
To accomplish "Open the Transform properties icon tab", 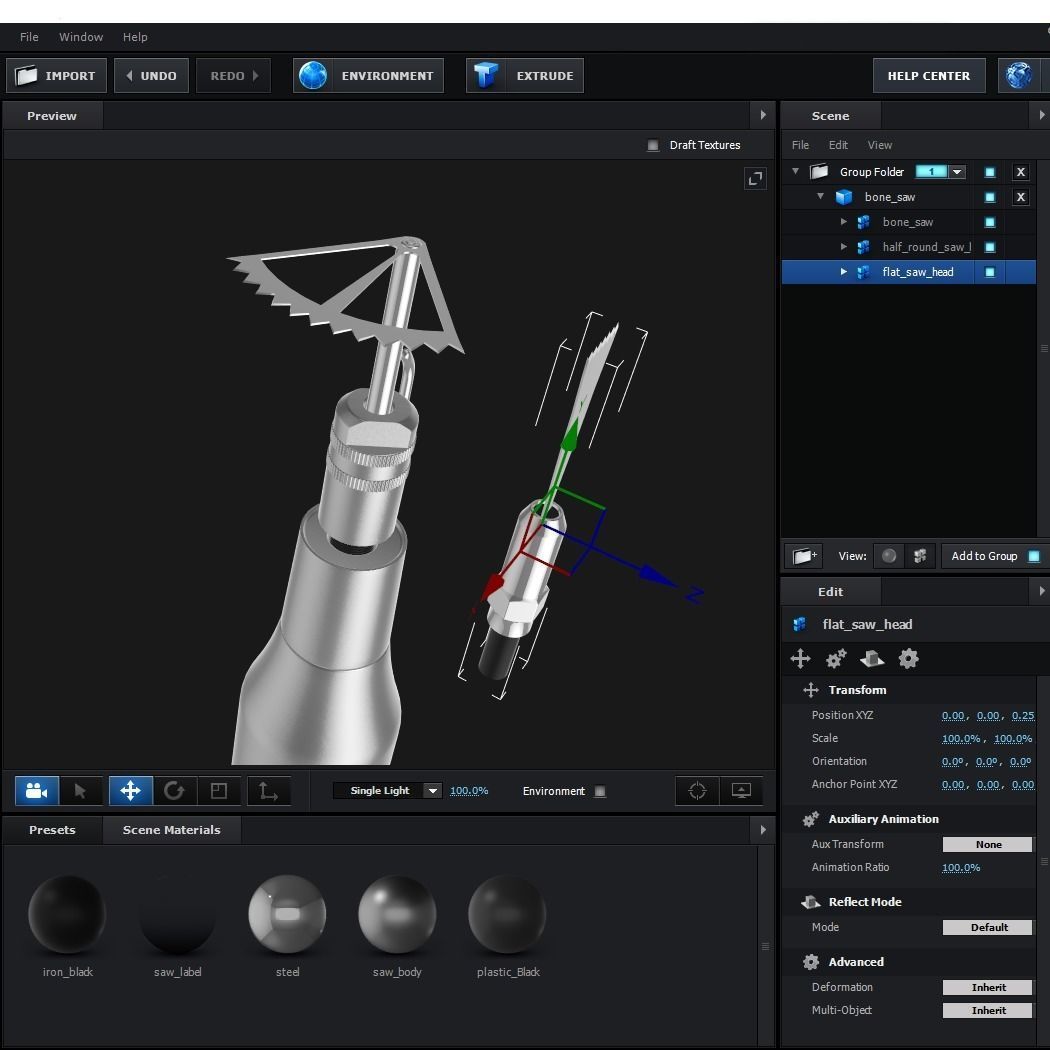I will pos(800,658).
